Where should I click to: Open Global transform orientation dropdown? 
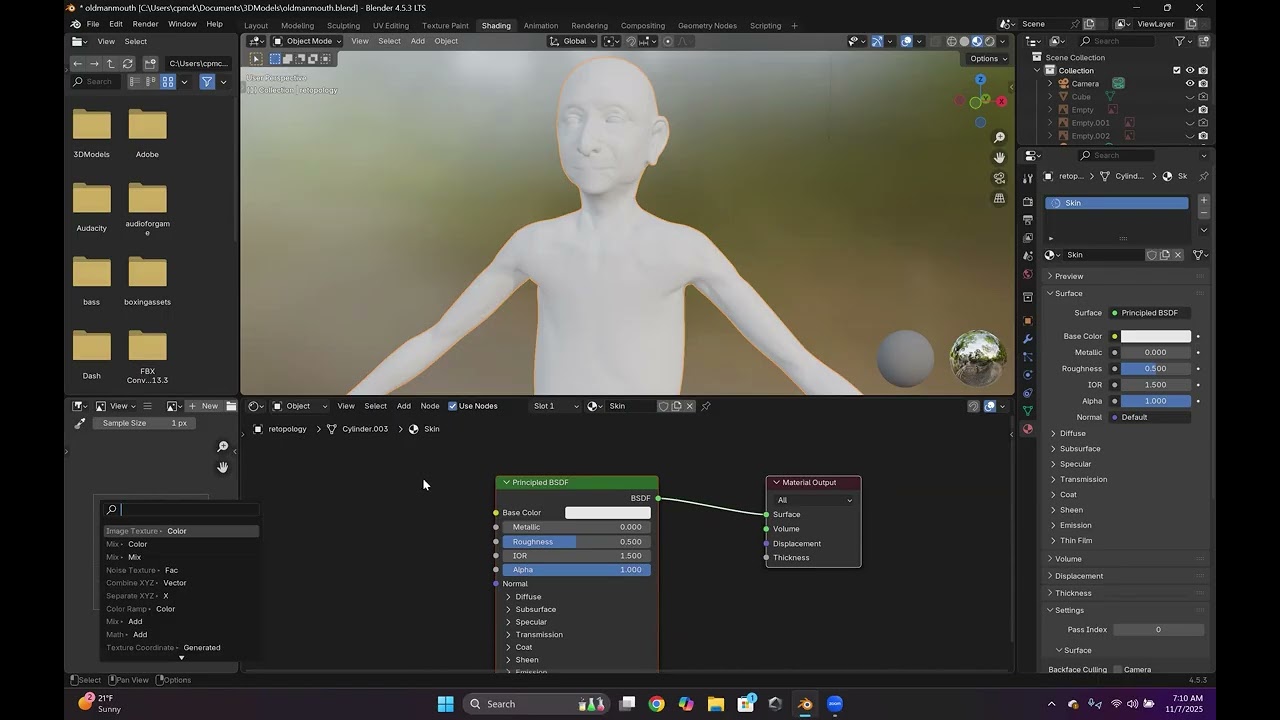coord(573,41)
